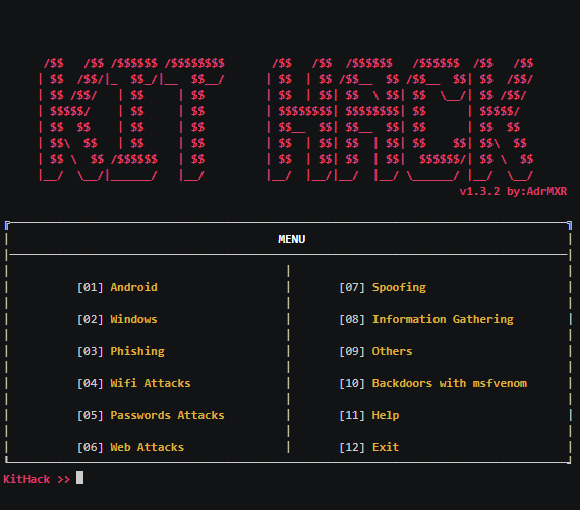Click the [01] number label

click(x=90, y=288)
